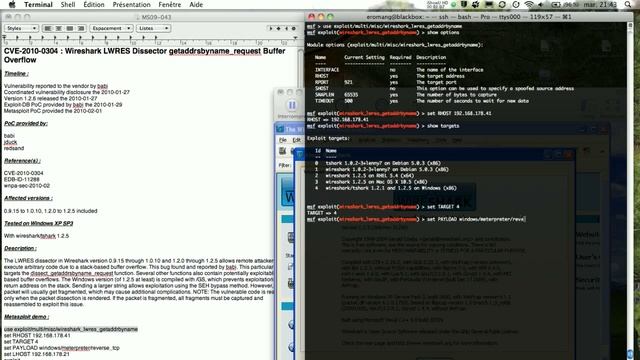The width and height of the screenshot is (640, 360).
Task: Click the 'Timeline :' heading
Action: [x=16, y=74]
